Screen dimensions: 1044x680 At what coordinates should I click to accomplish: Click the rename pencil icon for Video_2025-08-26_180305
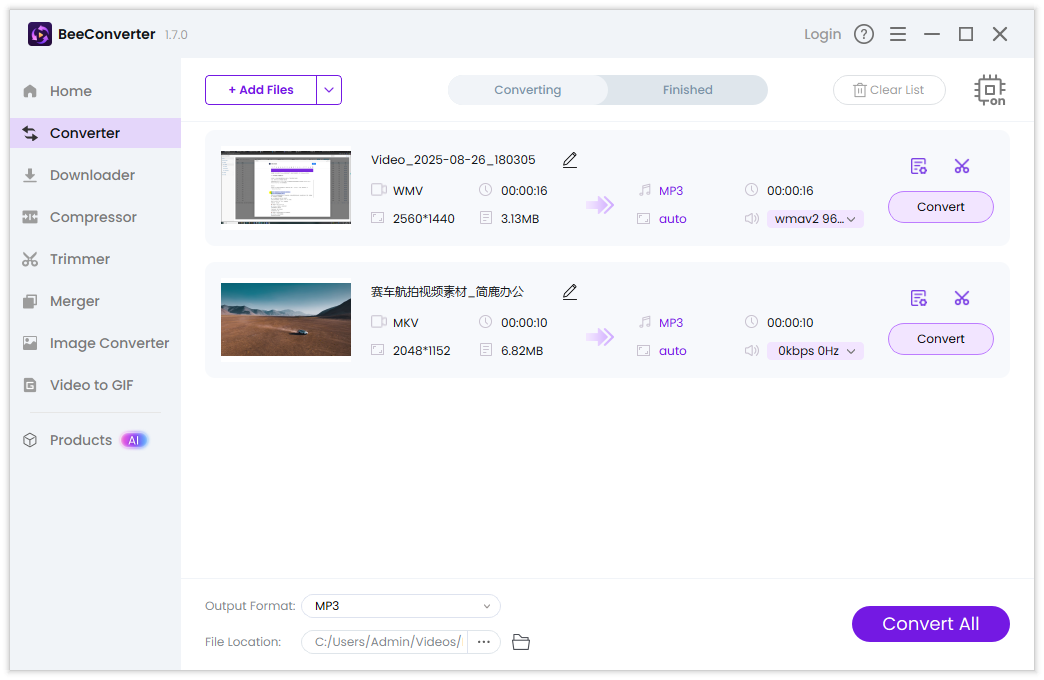pos(570,160)
